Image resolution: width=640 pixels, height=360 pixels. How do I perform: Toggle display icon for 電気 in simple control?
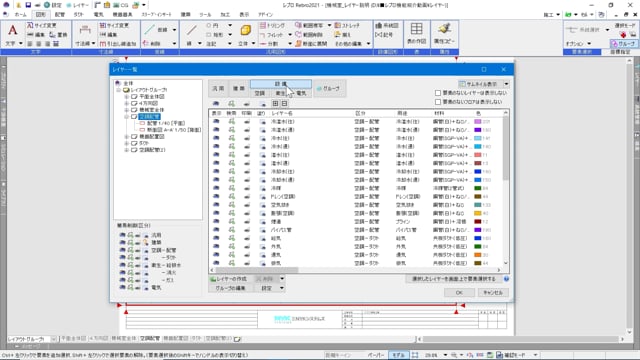tap(122, 287)
